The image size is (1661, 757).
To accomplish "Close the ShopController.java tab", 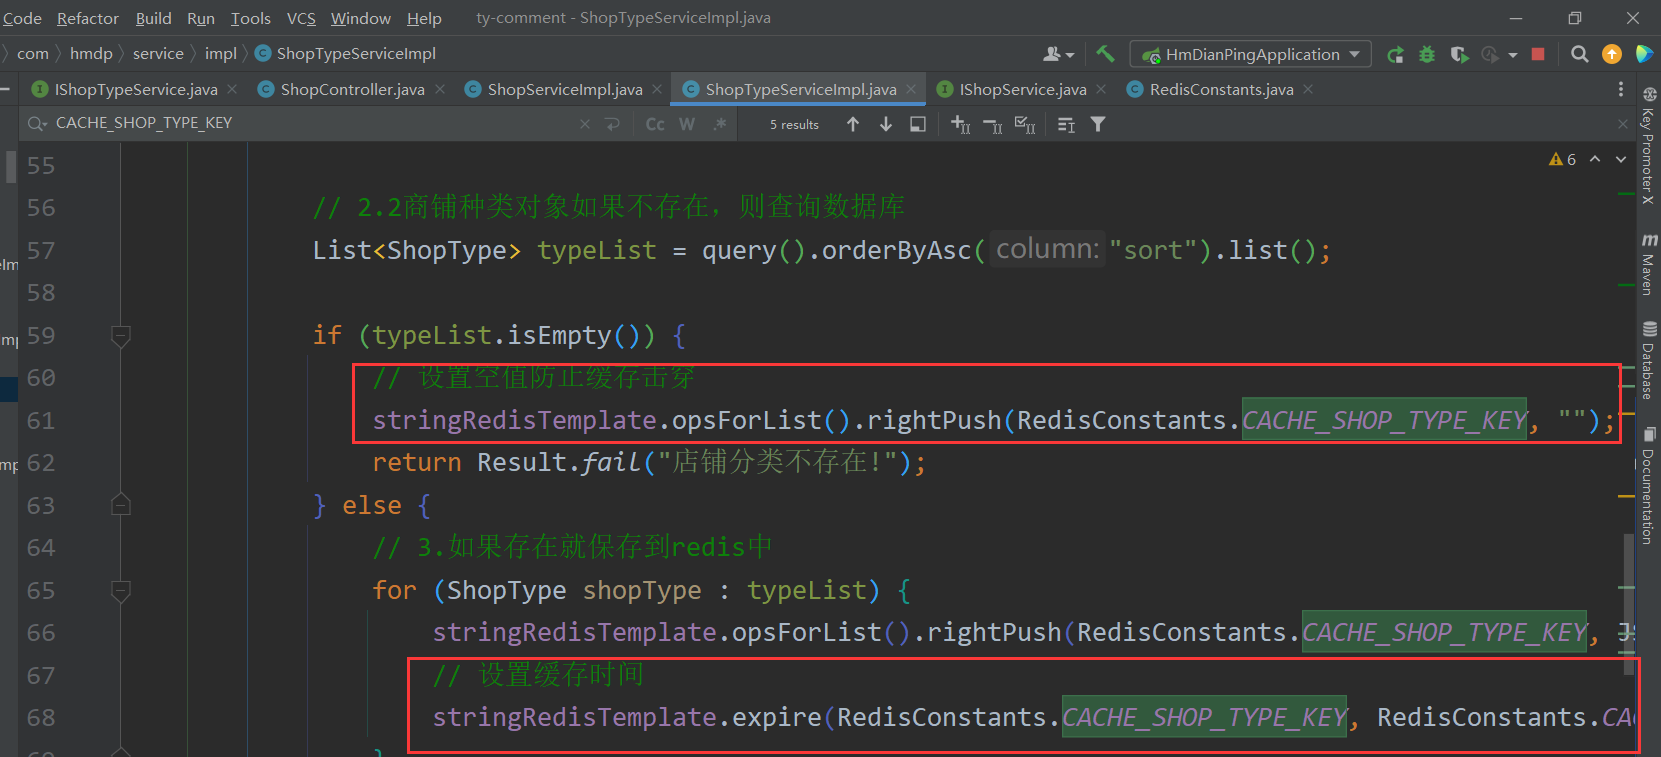I will coord(440,89).
